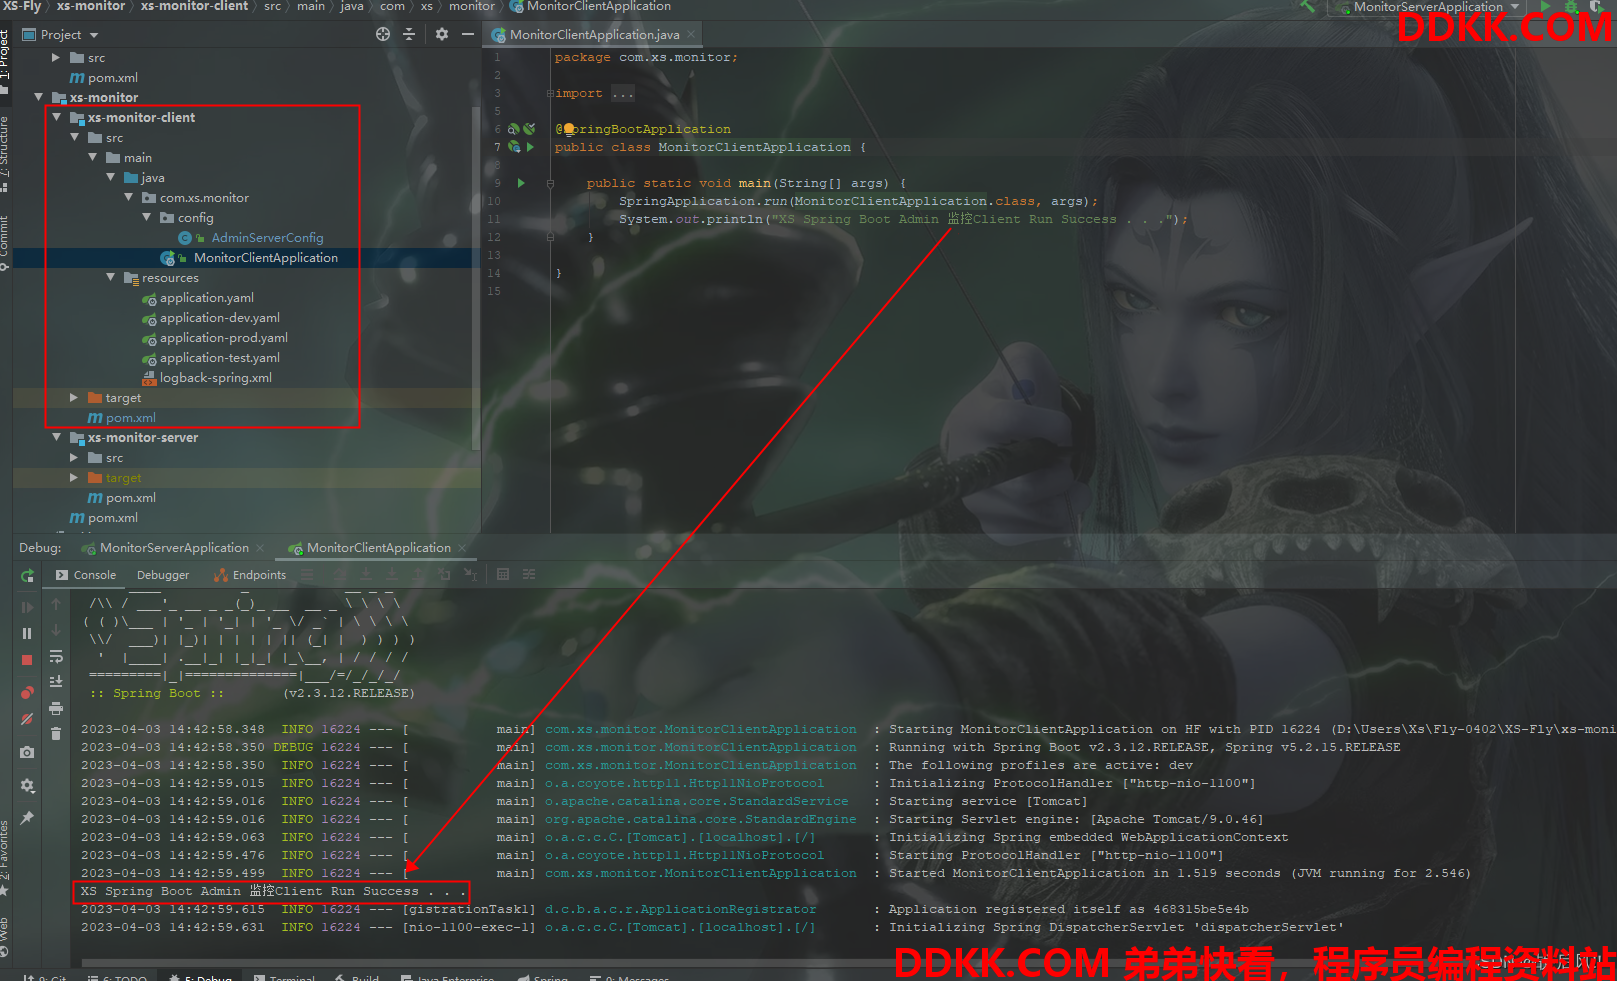Viewport: 1617px width, 981px height.
Task: Open debug settings gear in sidebar
Action: pyautogui.click(x=27, y=785)
